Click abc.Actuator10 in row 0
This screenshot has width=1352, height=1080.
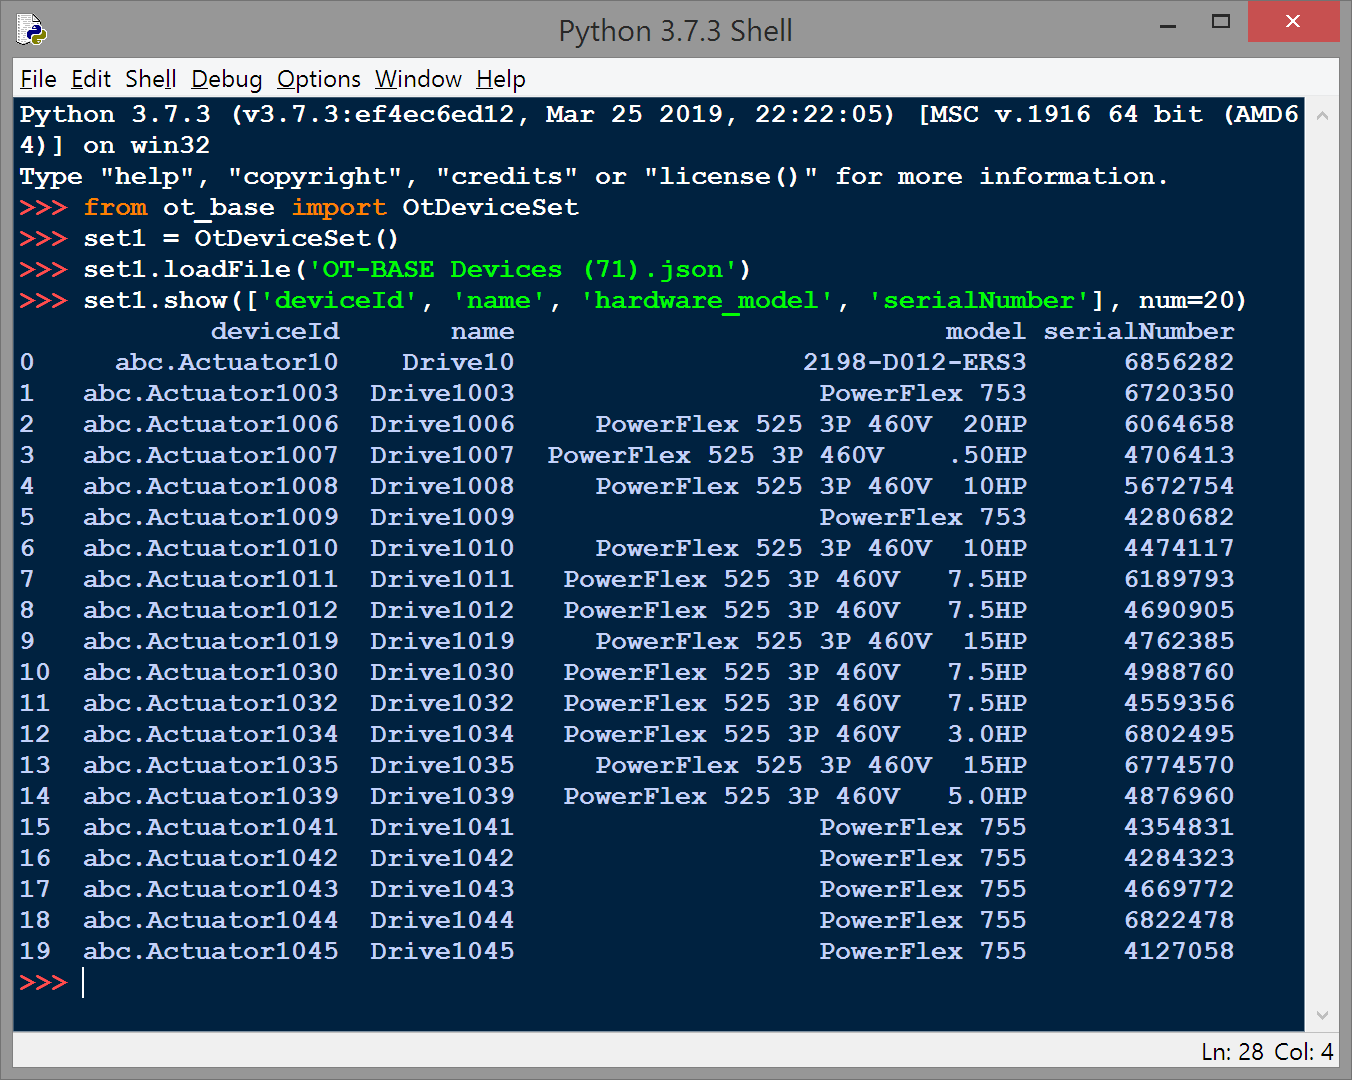[227, 362]
